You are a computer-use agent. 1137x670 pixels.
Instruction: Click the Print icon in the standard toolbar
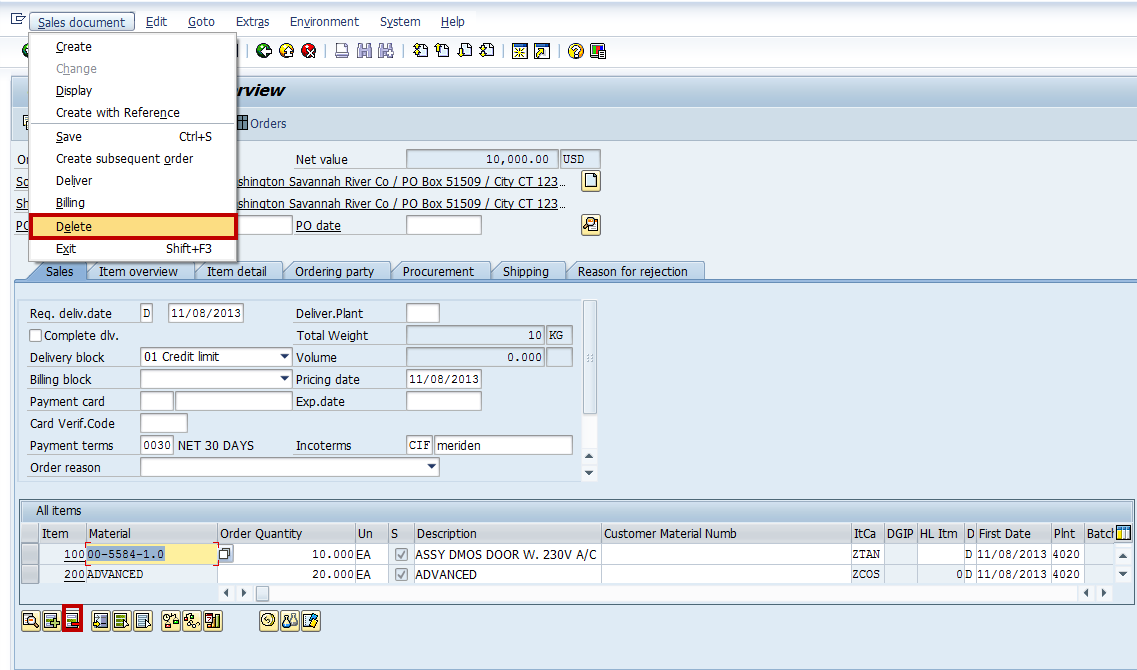[x=342, y=51]
